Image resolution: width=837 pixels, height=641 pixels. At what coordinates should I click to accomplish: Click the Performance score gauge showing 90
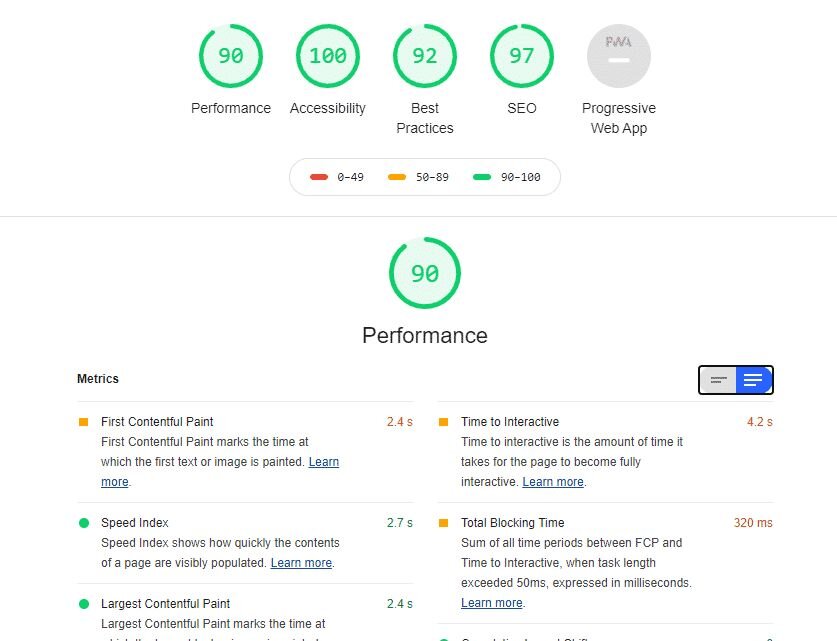[x=231, y=56]
